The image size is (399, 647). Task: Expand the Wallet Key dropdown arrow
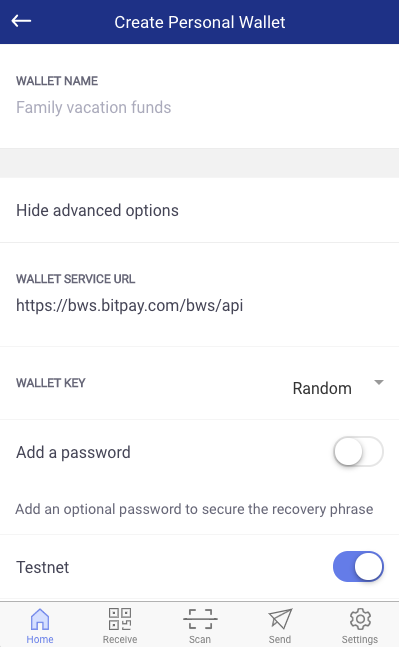point(379,383)
